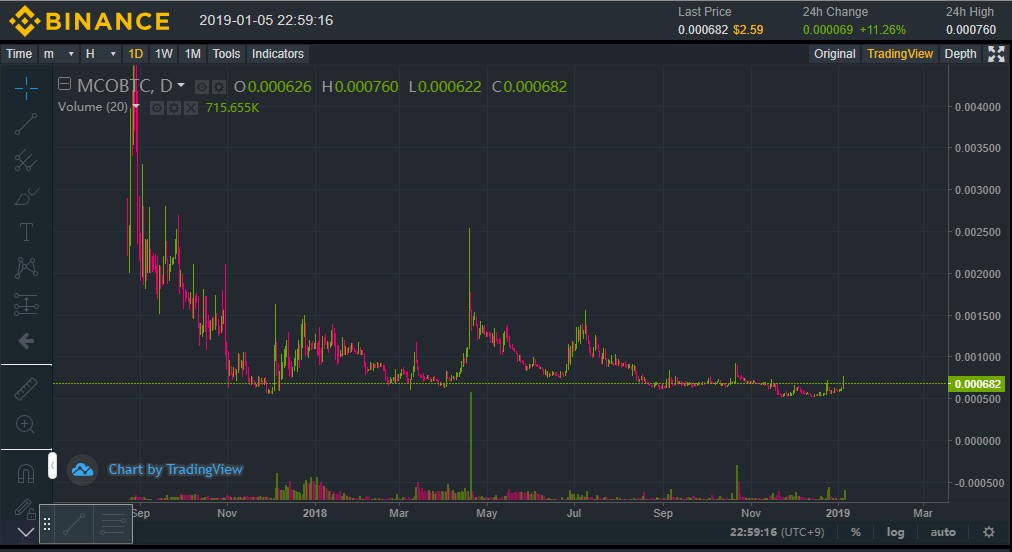Enable magnet mode in the sidebar
1012x552 pixels.
26,471
